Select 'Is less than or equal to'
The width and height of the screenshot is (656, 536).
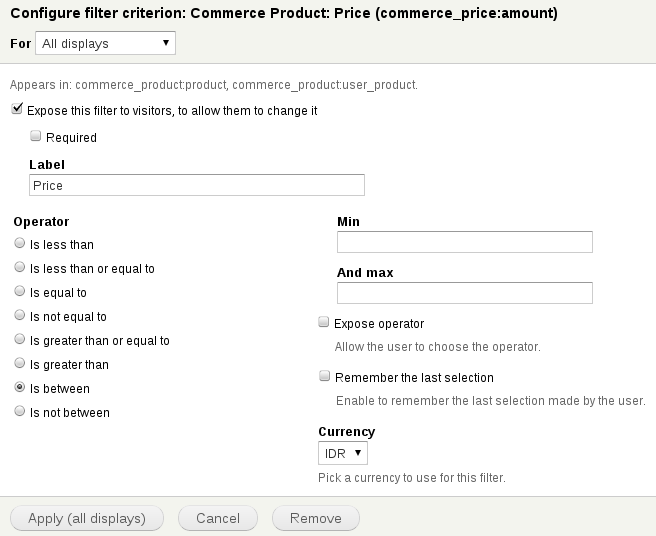coord(20,268)
